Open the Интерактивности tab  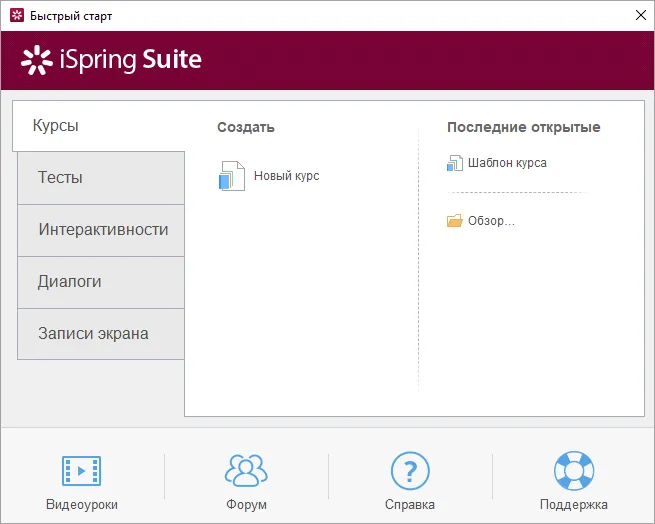click(101, 230)
